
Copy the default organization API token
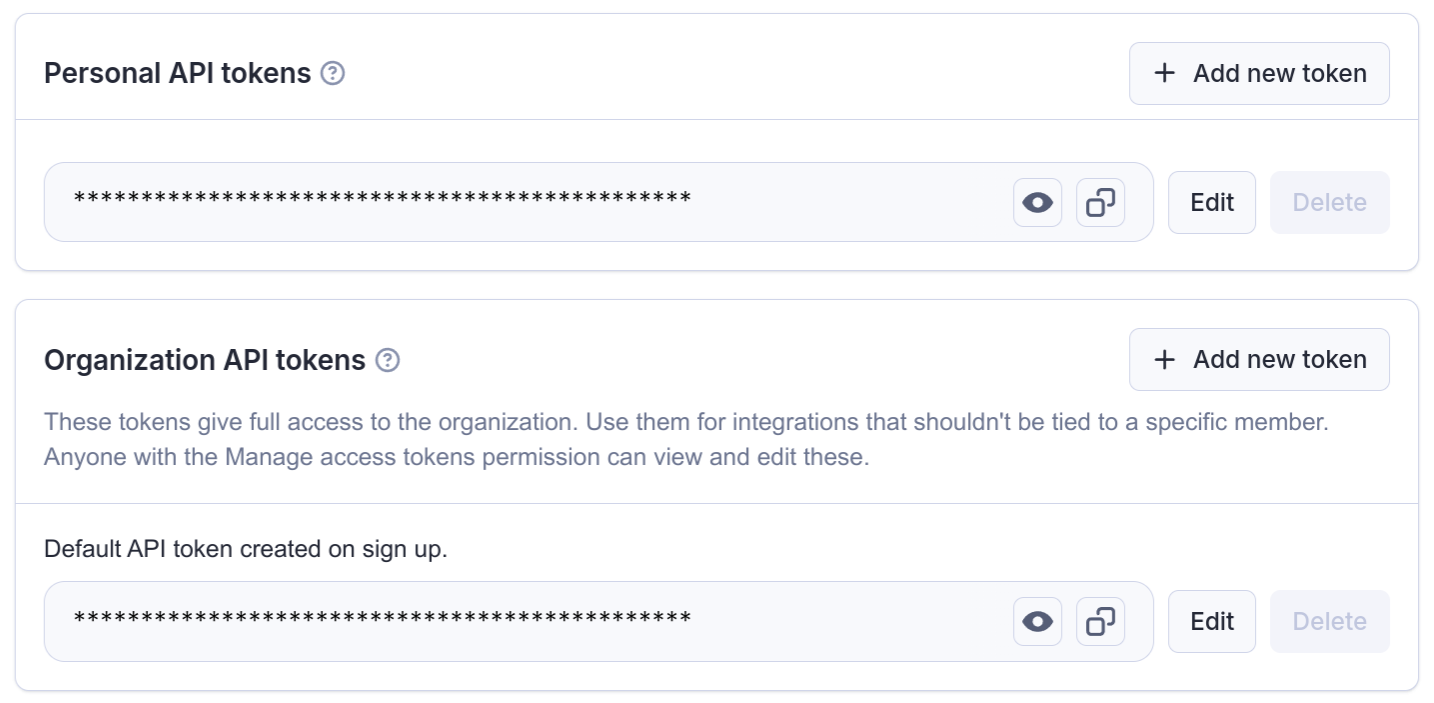(1100, 621)
